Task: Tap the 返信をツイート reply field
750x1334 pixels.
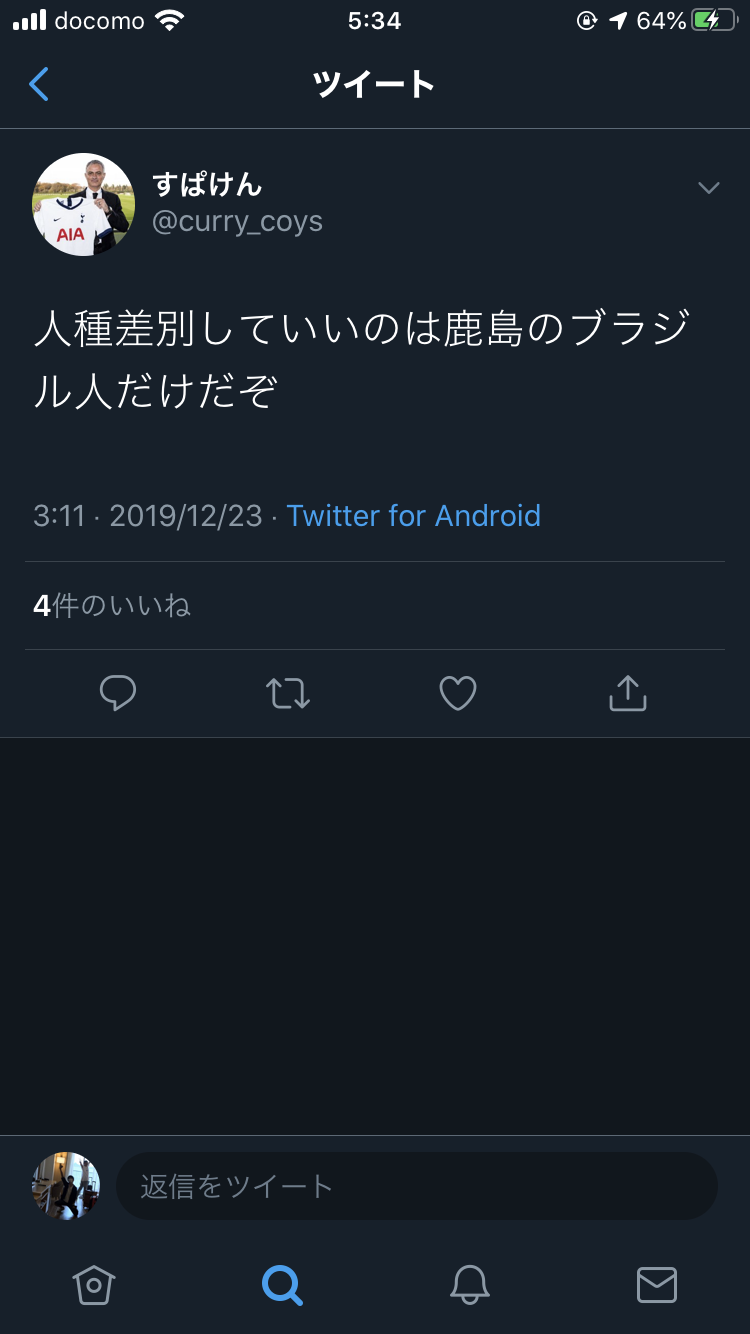Action: pyautogui.click(x=416, y=1186)
